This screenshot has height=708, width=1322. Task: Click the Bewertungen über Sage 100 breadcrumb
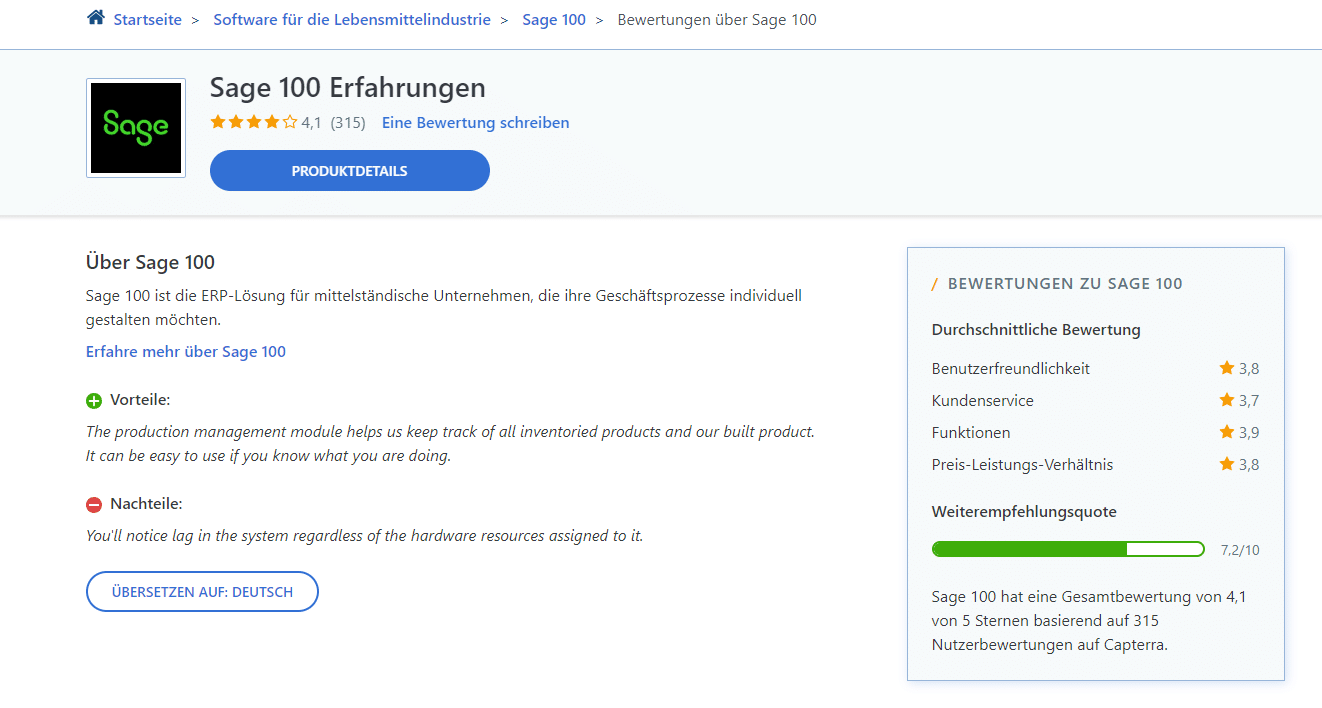[x=717, y=20]
